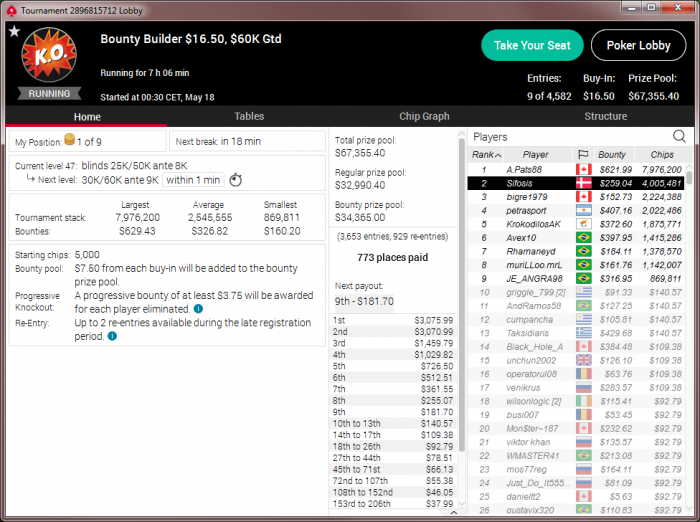Viewport: 700px width, 522px height.
Task: Click Romania flag for operatorul08
Action: (x=583, y=374)
